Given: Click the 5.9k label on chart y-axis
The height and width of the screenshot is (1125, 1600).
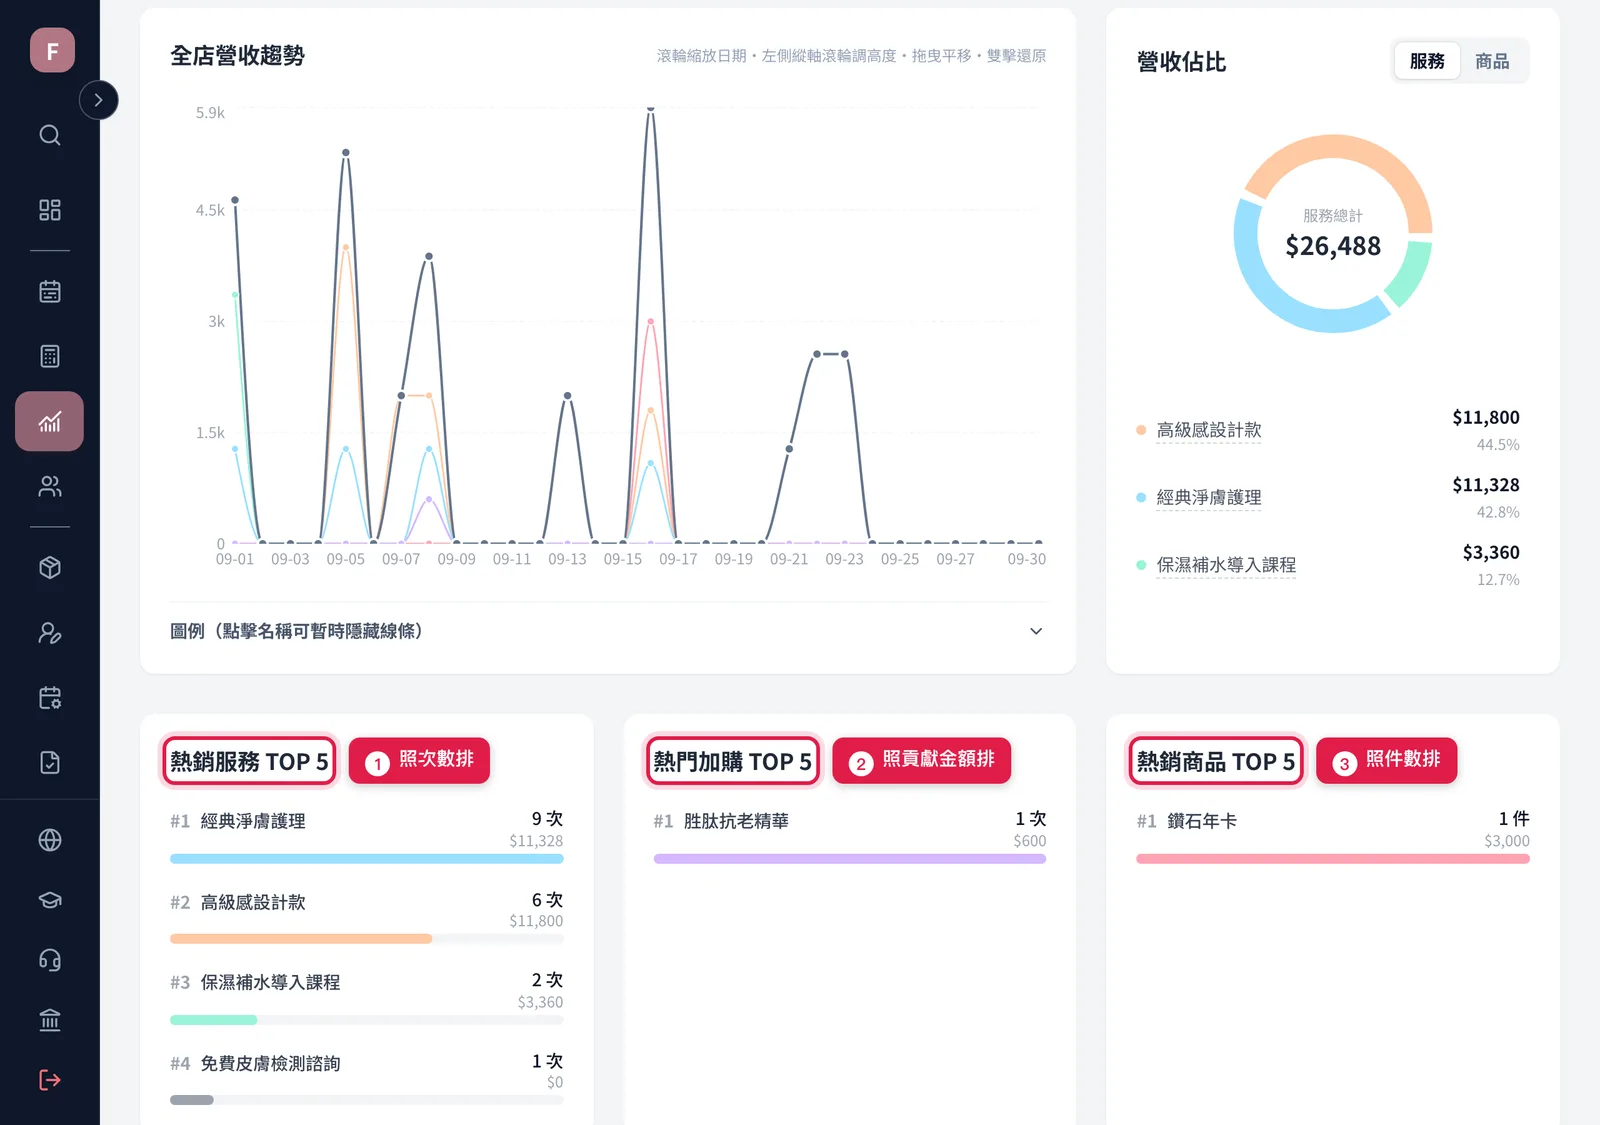Looking at the screenshot, I should point(210,113).
